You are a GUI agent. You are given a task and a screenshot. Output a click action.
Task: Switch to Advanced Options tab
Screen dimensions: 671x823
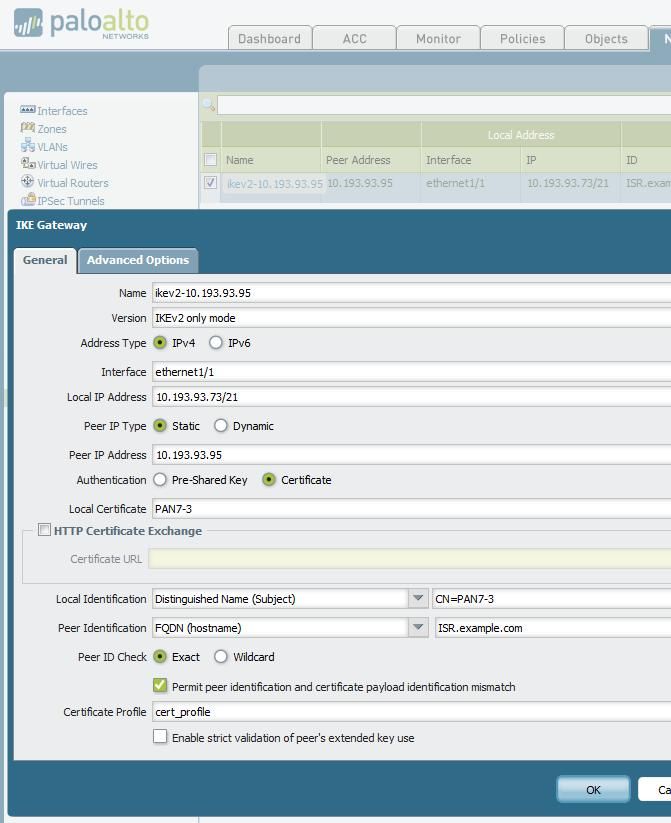[138, 260]
